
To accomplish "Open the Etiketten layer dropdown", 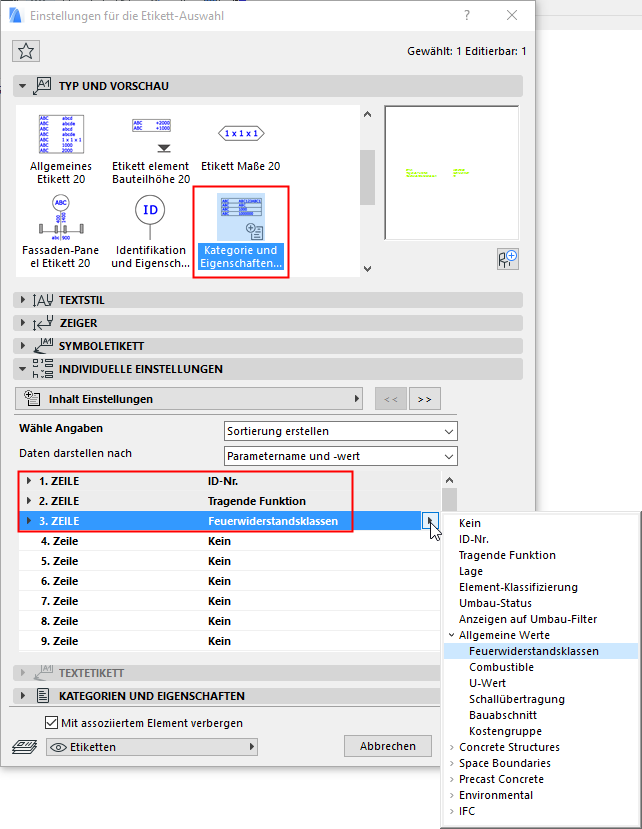I will point(152,747).
